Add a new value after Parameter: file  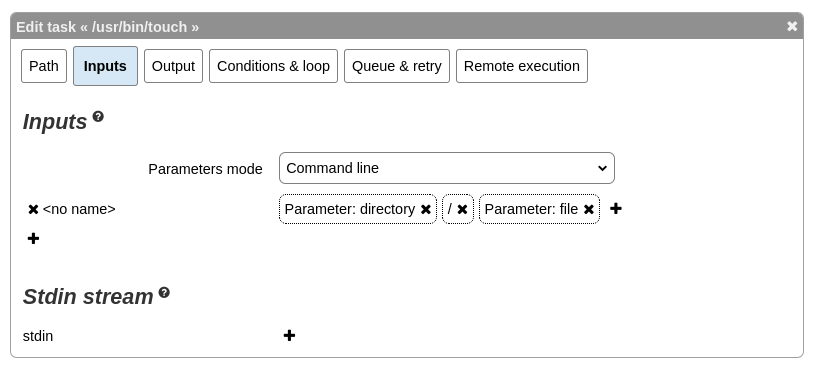(615, 208)
